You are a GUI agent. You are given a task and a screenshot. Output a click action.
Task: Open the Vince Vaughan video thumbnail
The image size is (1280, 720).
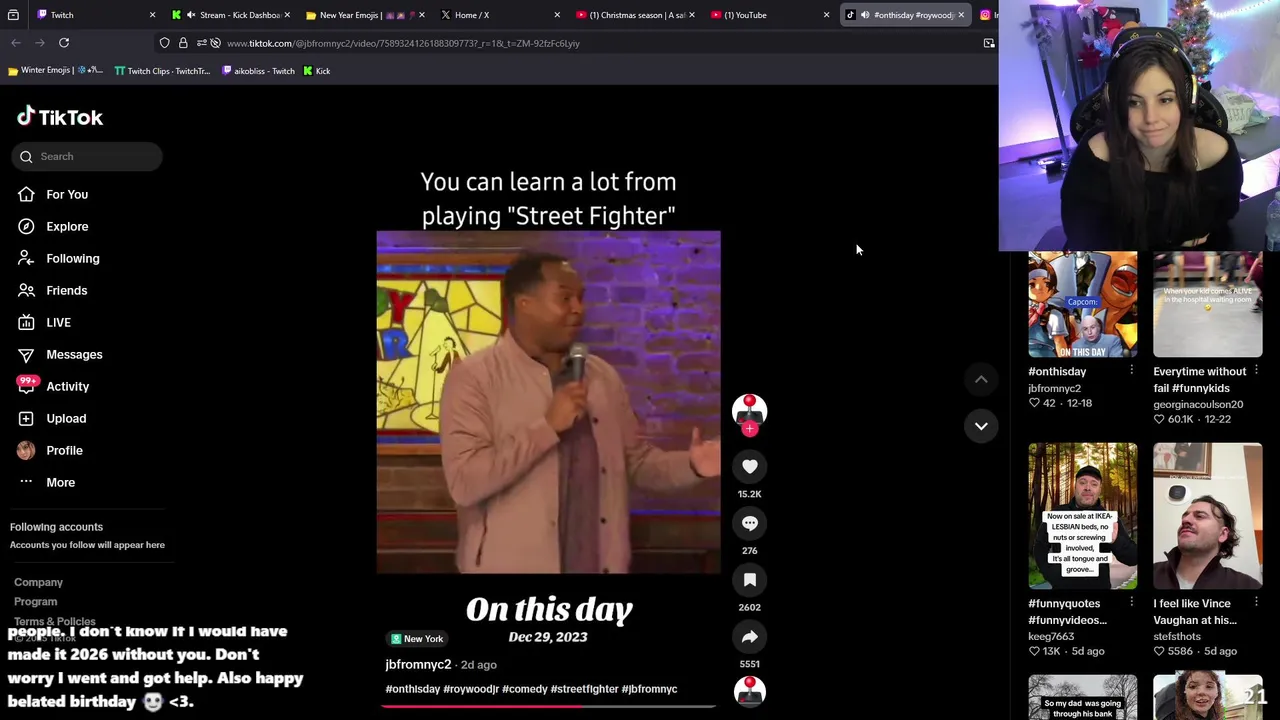point(1208,516)
